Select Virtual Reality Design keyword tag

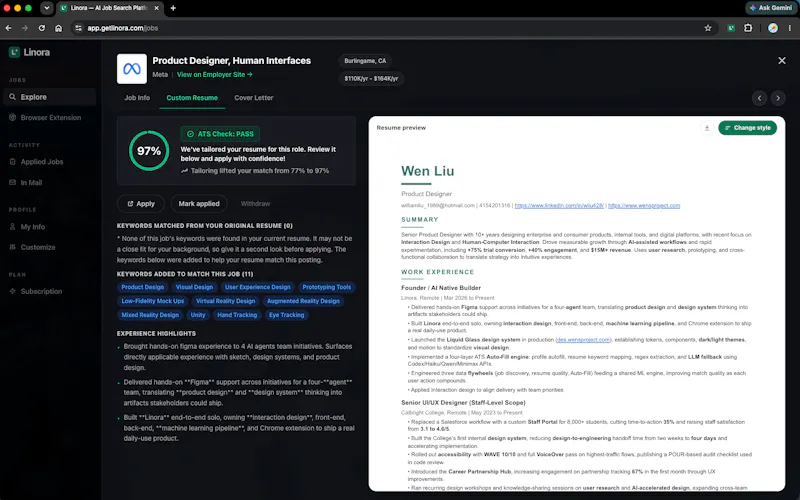[x=226, y=301]
